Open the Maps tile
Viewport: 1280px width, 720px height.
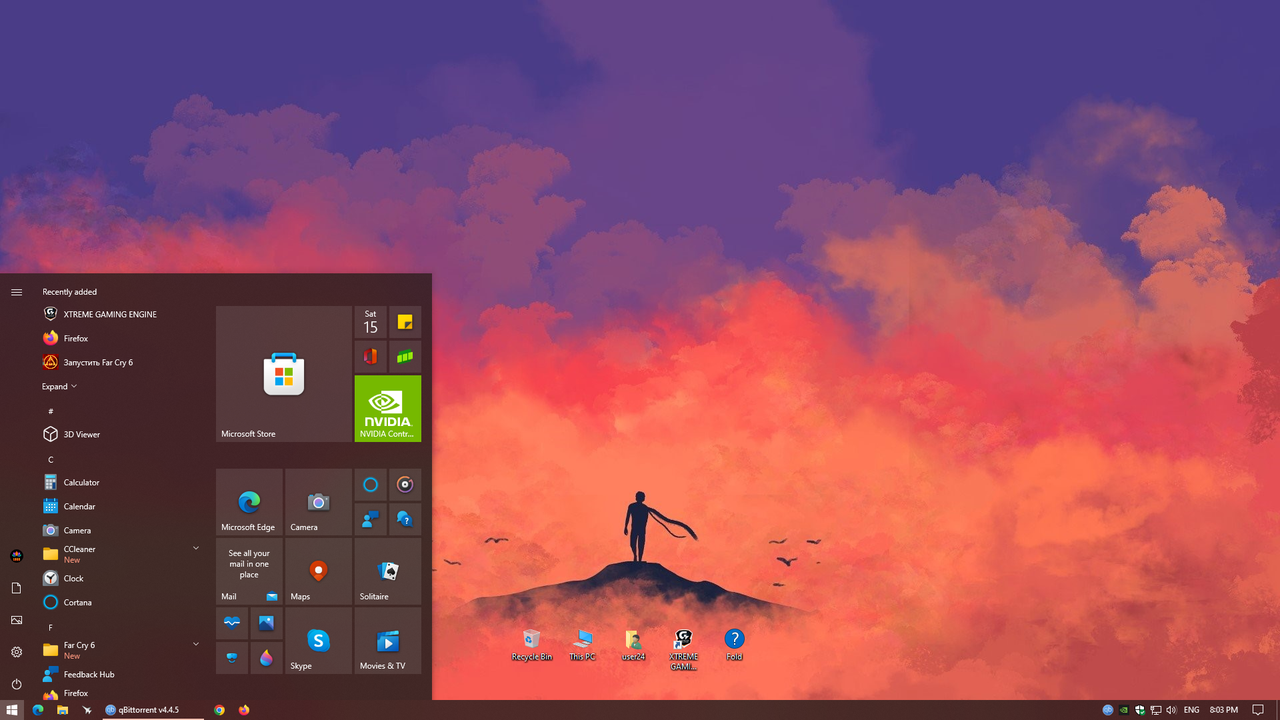tap(318, 571)
